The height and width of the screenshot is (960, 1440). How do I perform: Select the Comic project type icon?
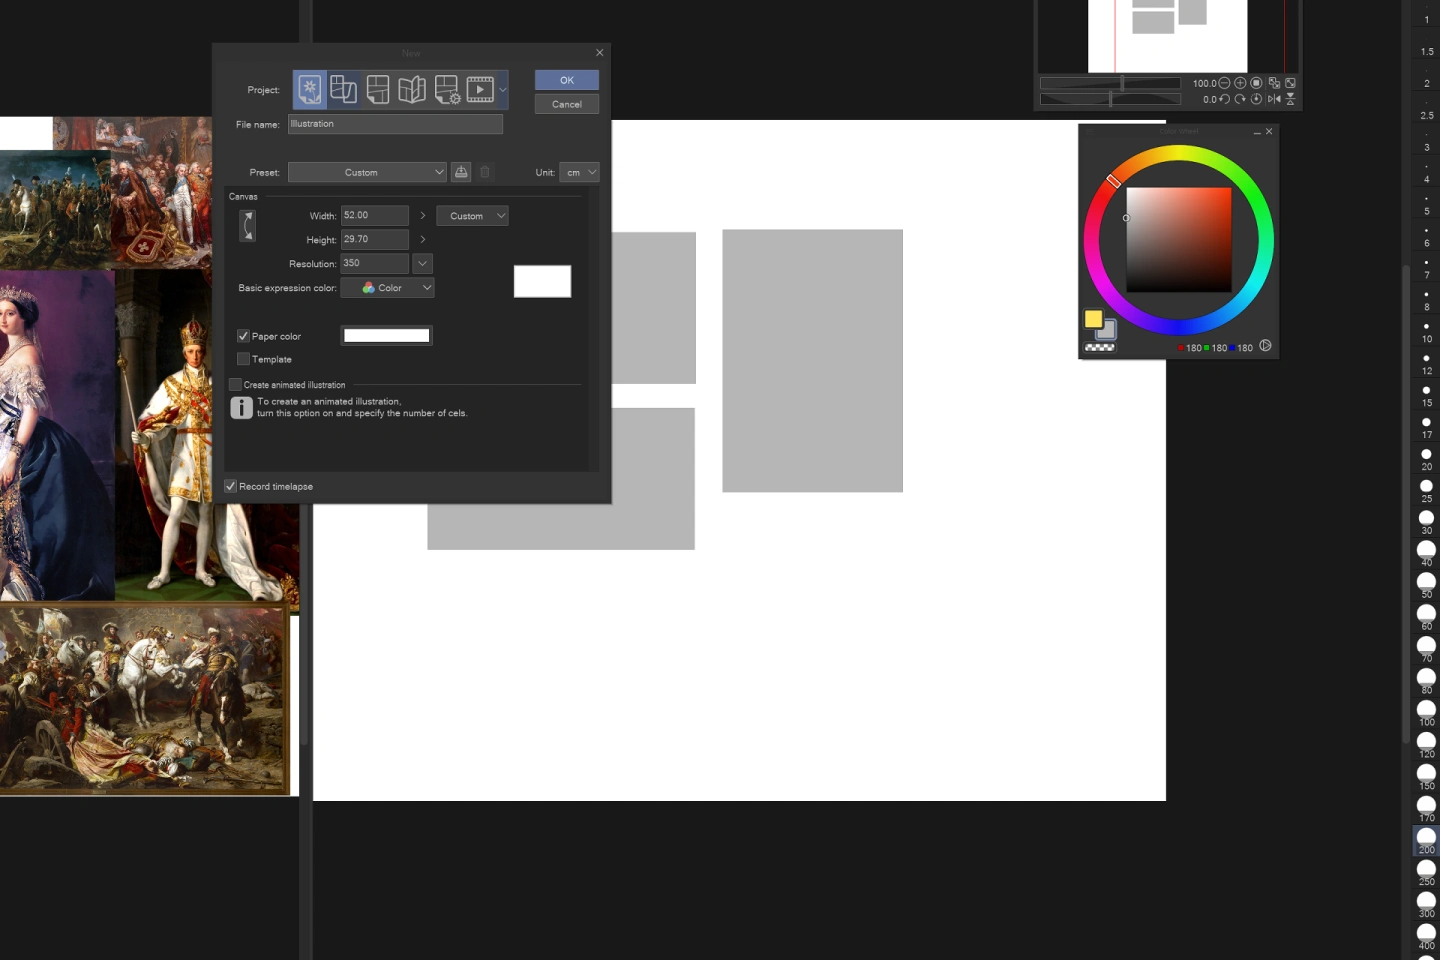click(x=377, y=89)
